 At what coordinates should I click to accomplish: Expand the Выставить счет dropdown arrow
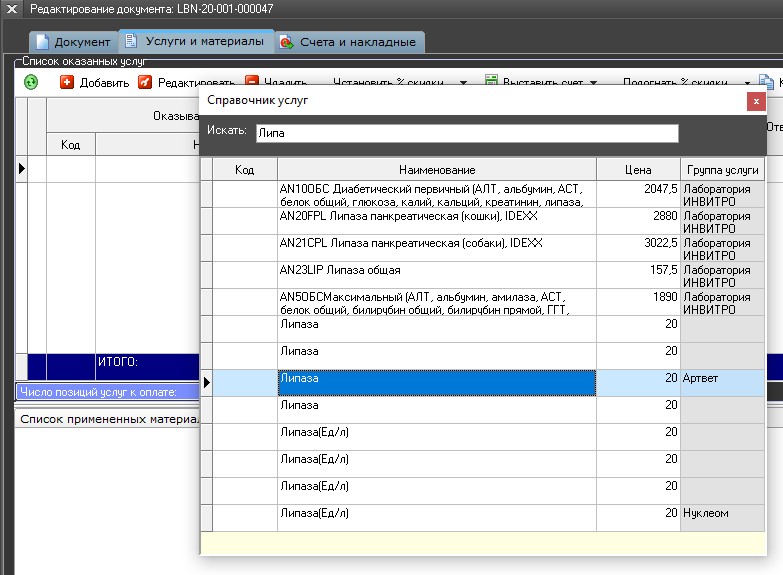click(594, 83)
